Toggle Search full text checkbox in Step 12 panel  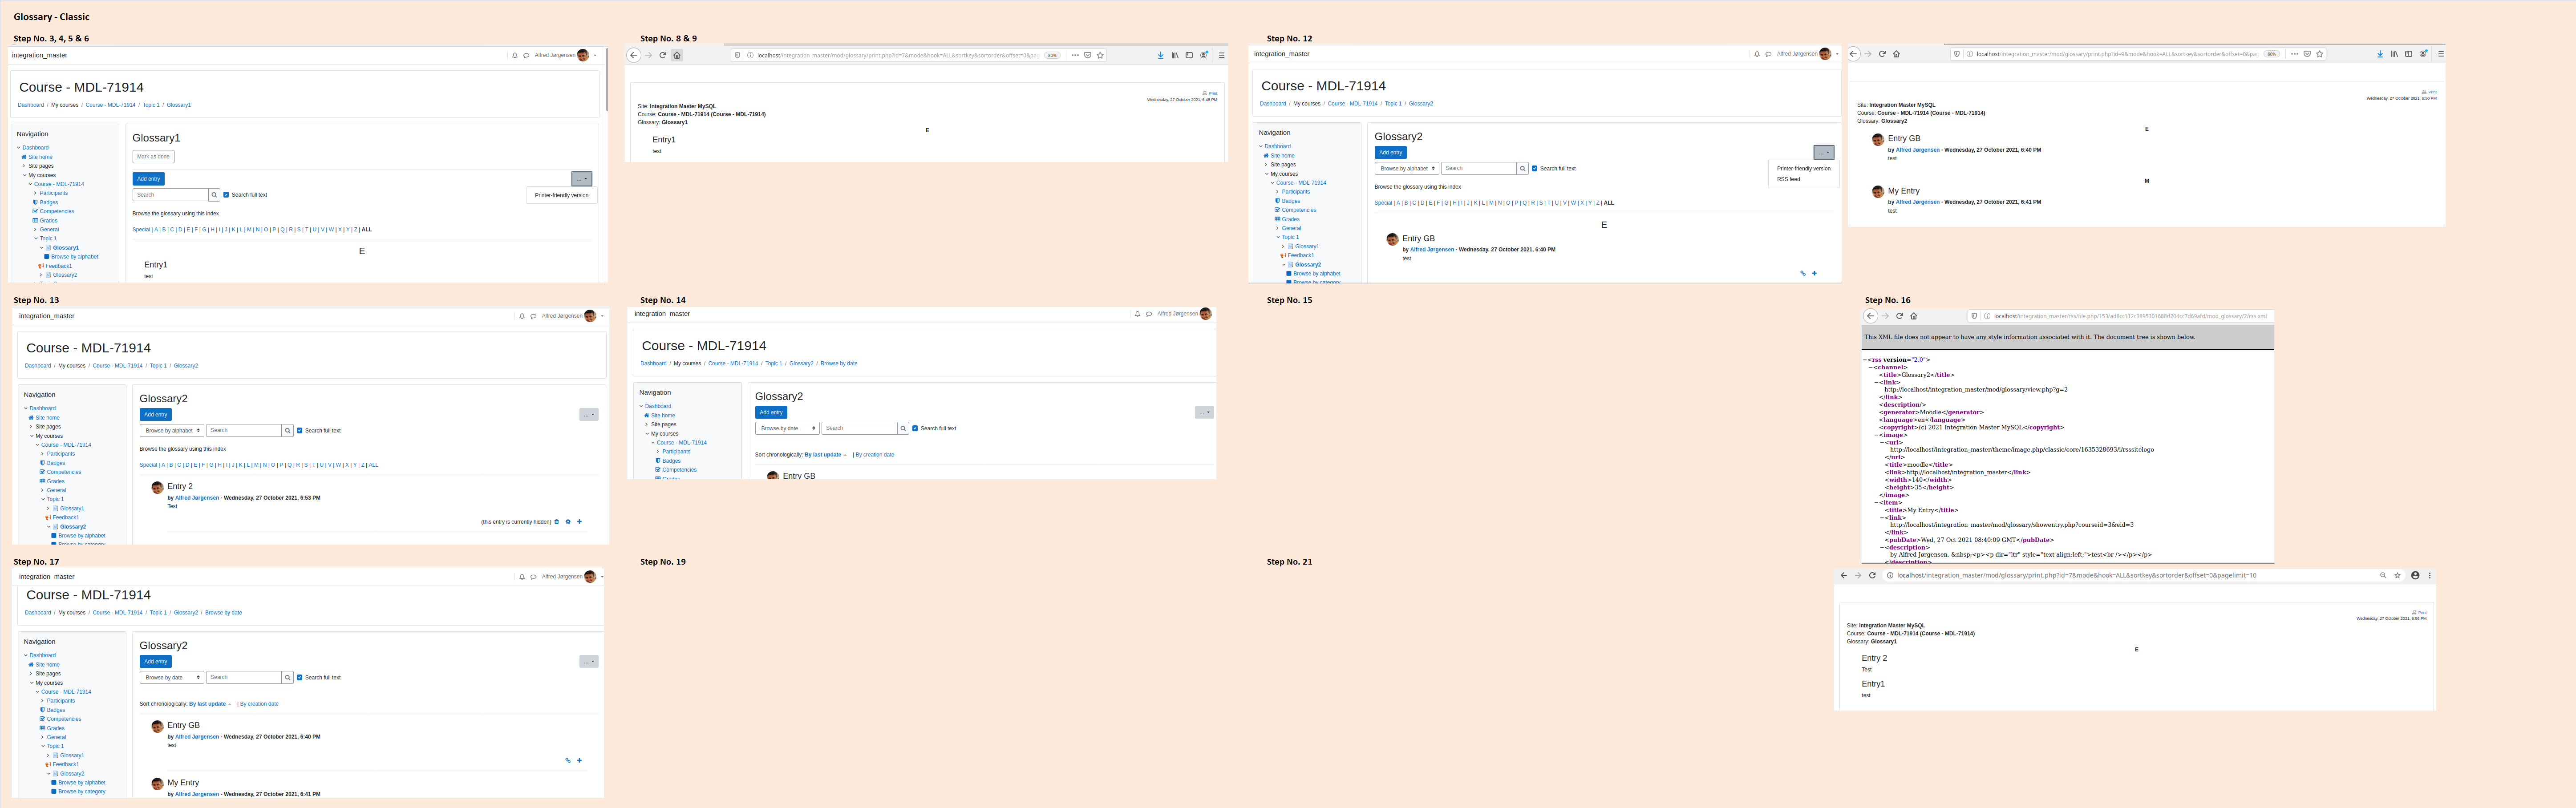pyautogui.click(x=1534, y=168)
